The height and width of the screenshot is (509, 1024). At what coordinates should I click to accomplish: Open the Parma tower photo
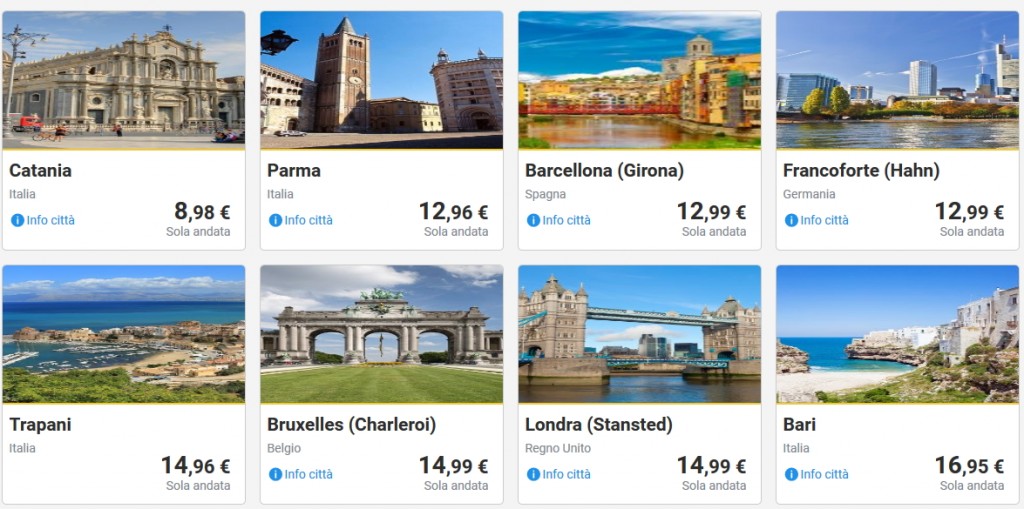coord(381,80)
